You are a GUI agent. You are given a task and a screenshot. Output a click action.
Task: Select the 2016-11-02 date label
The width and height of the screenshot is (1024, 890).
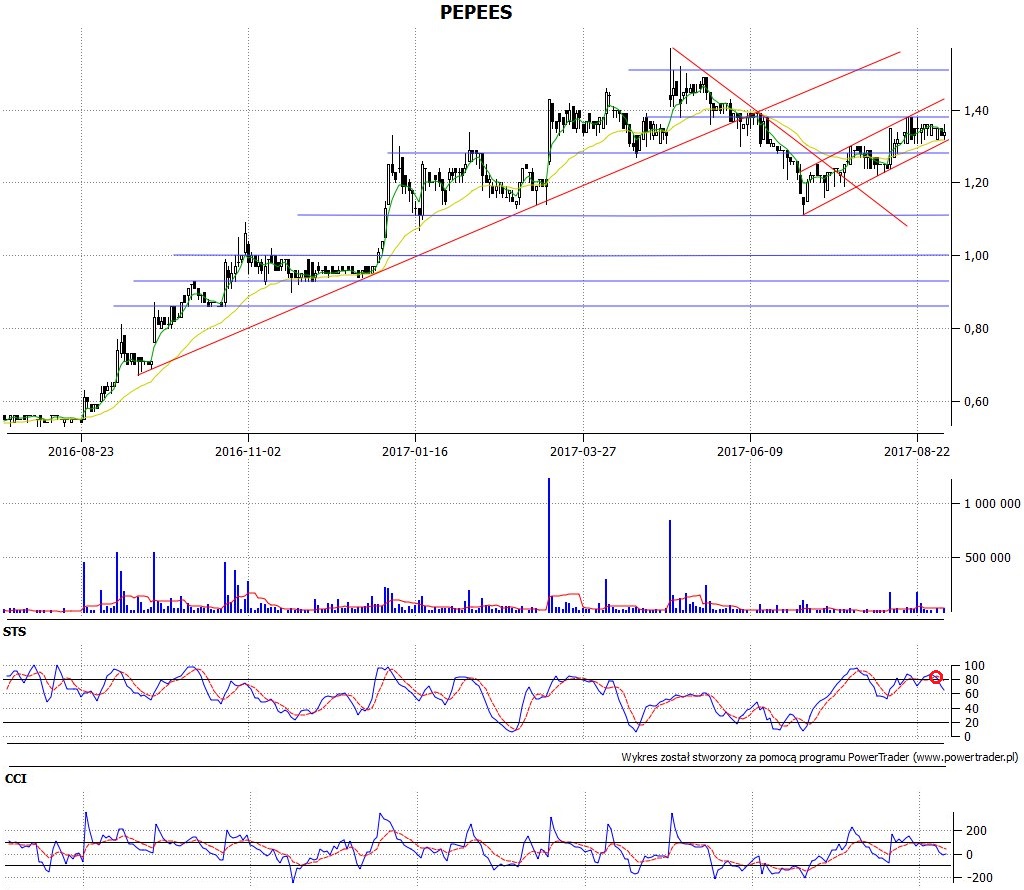pyautogui.click(x=248, y=451)
